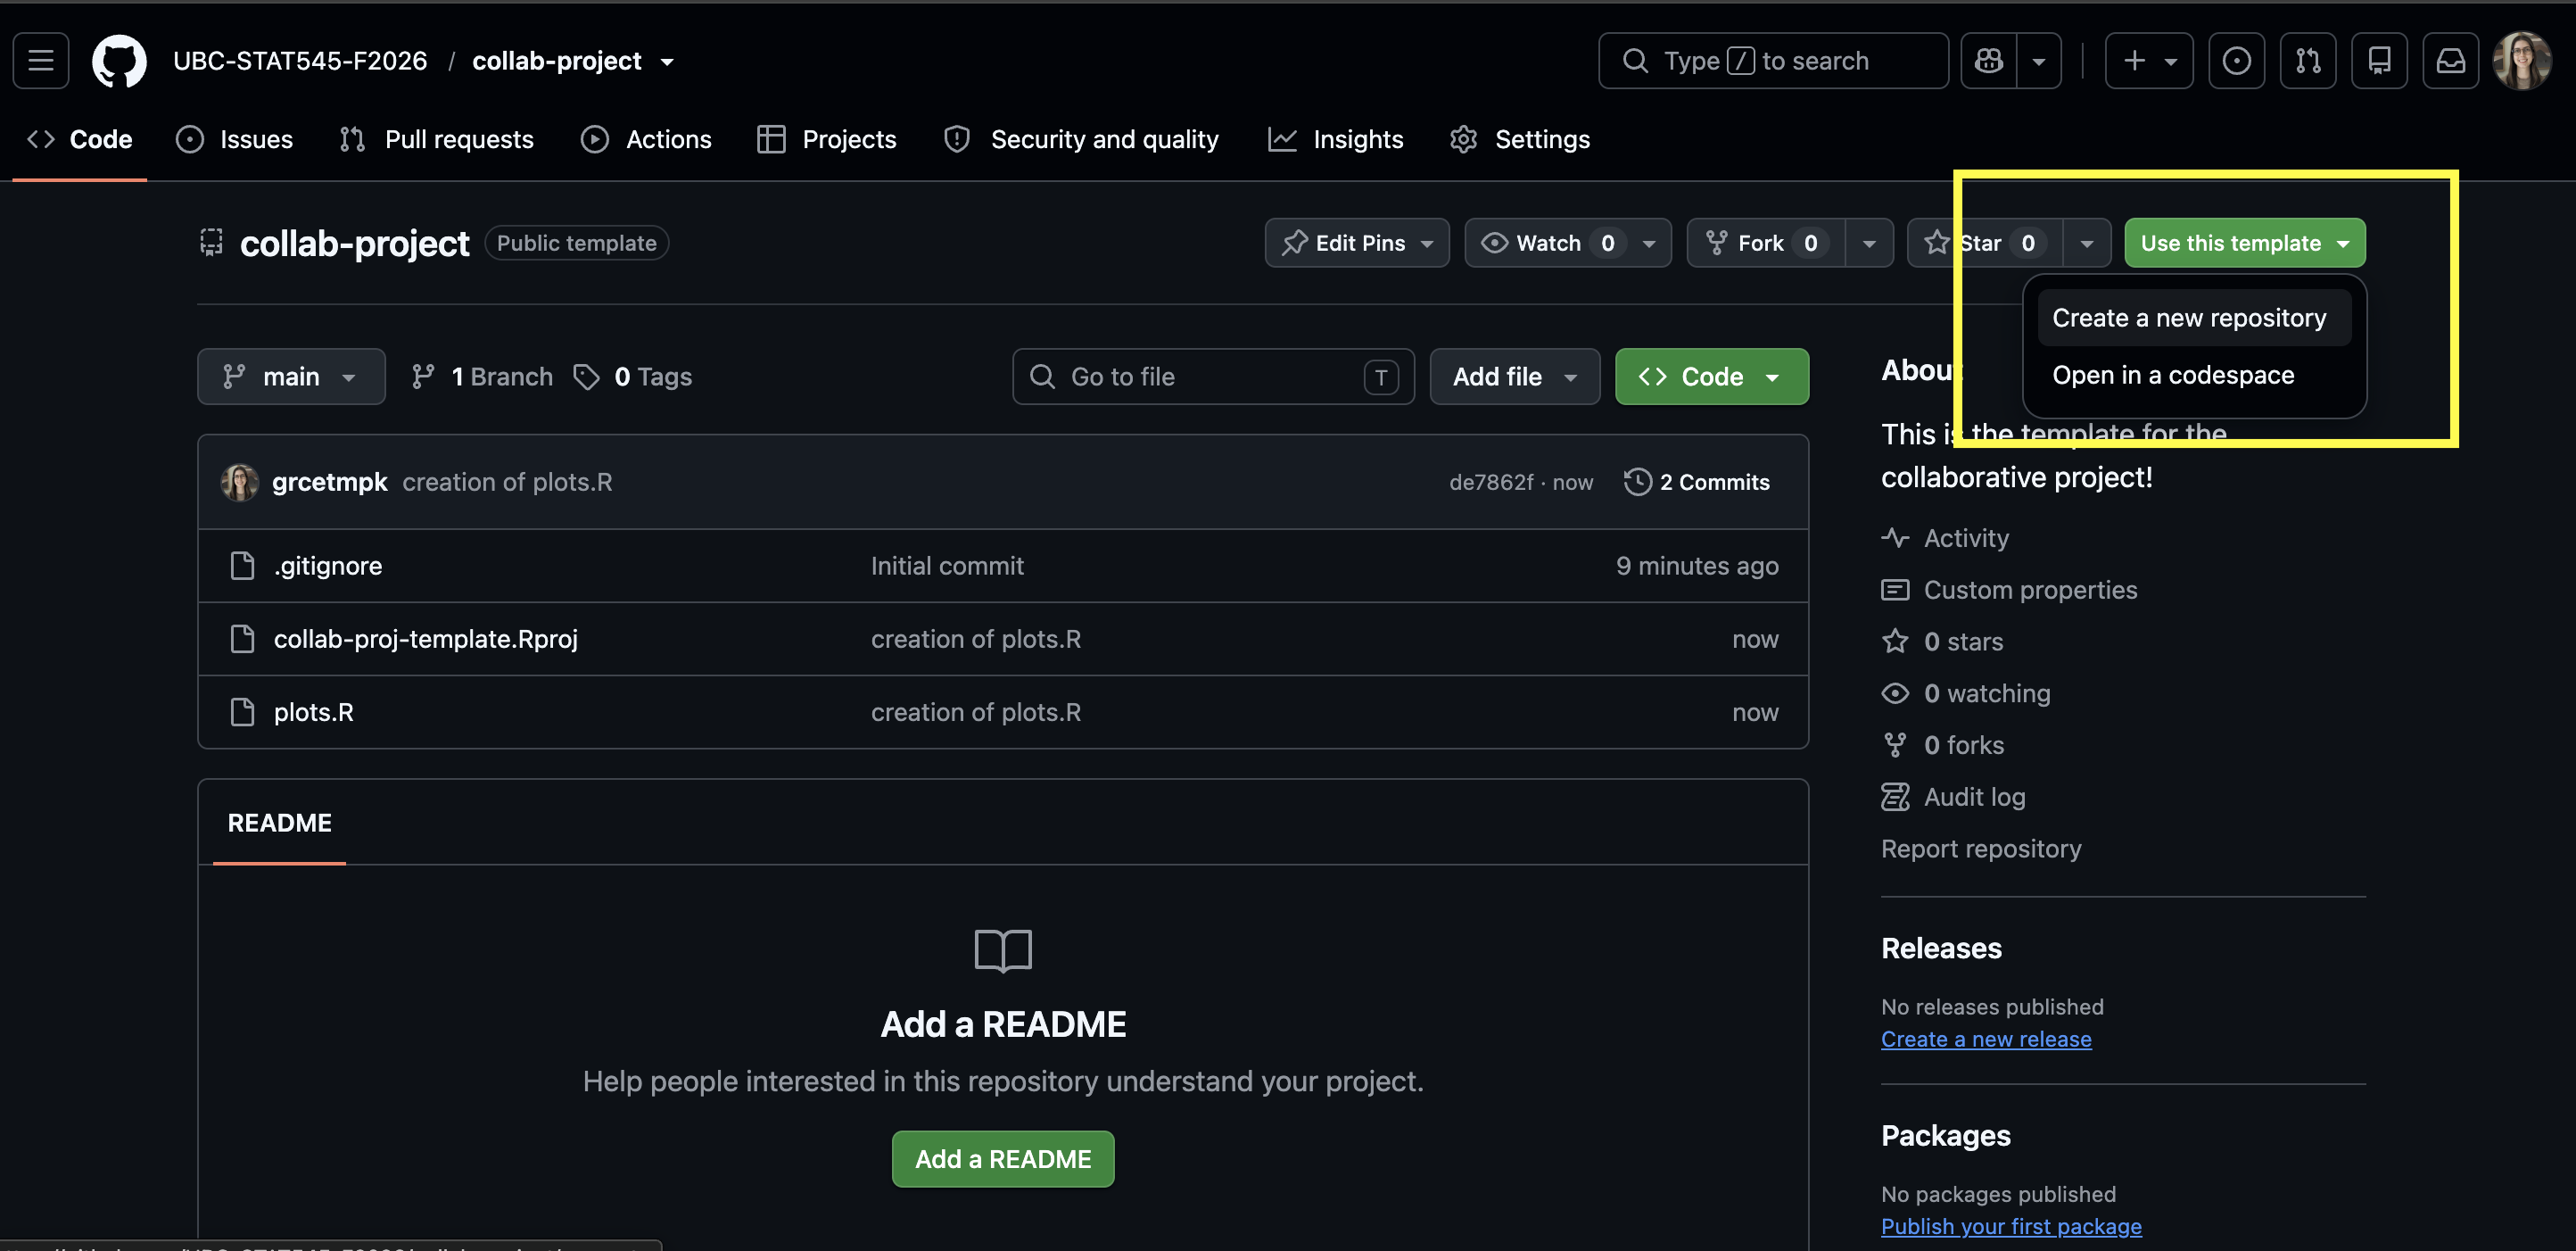Select Open in a codespace option
Image resolution: width=2576 pixels, height=1251 pixels.
[2193, 375]
